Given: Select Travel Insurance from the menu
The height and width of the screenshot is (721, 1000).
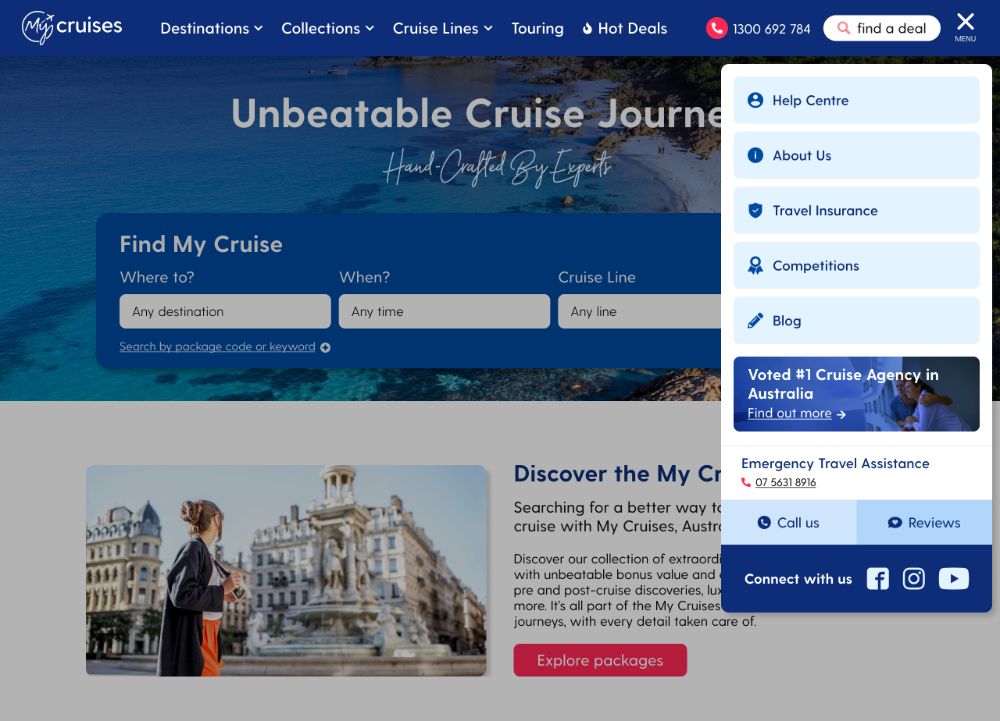Looking at the screenshot, I should tap(857, 210).
